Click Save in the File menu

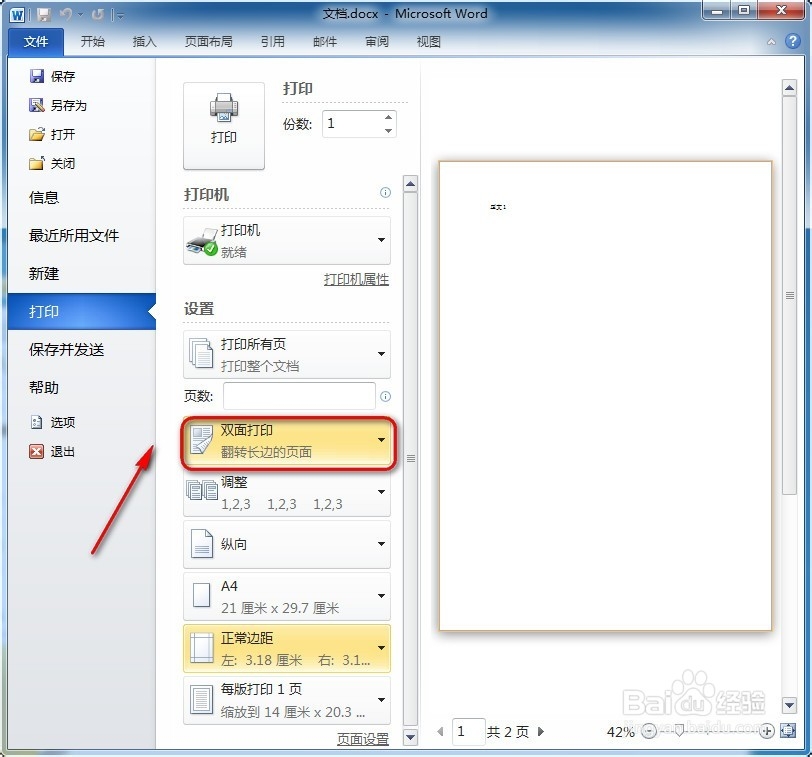(x=52, y=77)
